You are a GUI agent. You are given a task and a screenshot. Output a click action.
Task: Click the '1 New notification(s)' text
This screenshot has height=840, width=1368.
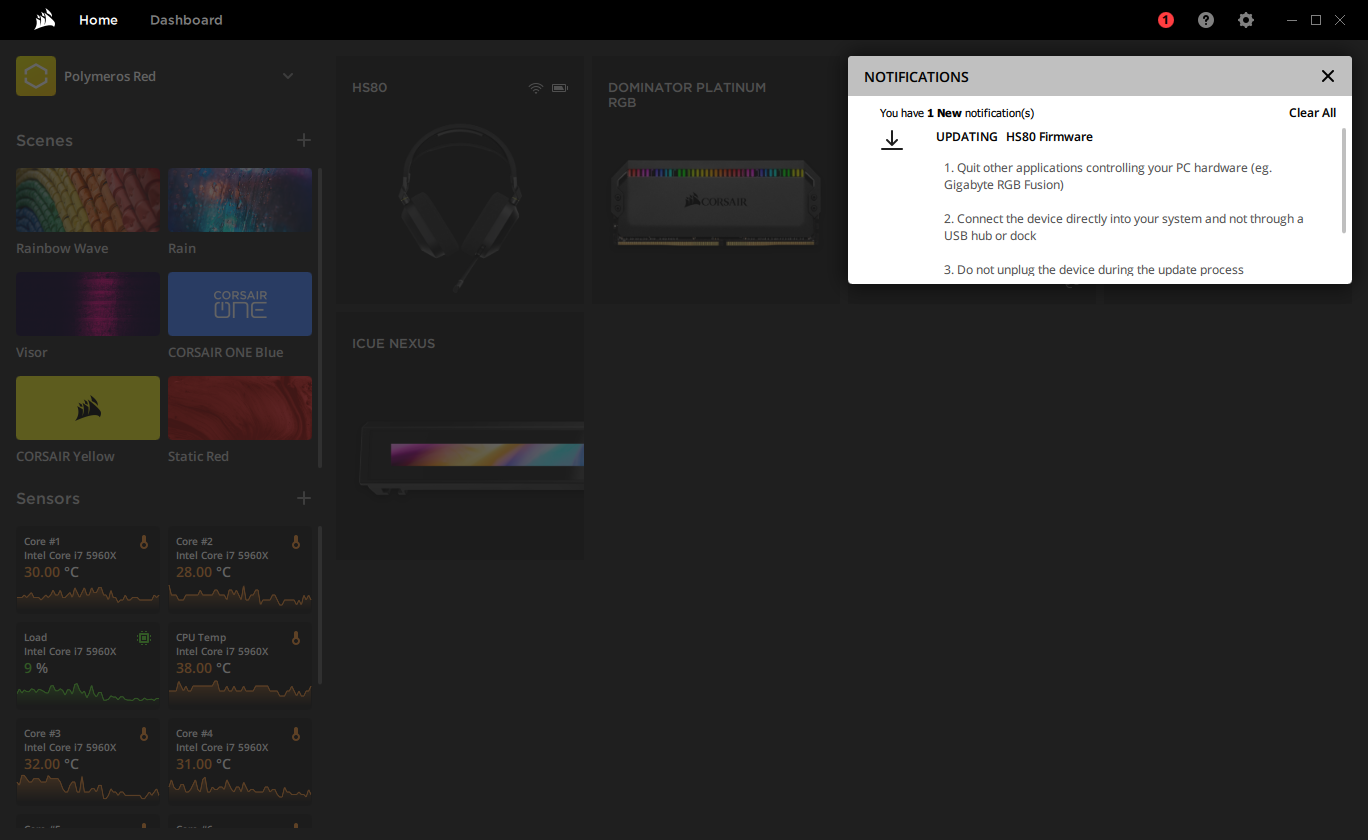point(980,113)
